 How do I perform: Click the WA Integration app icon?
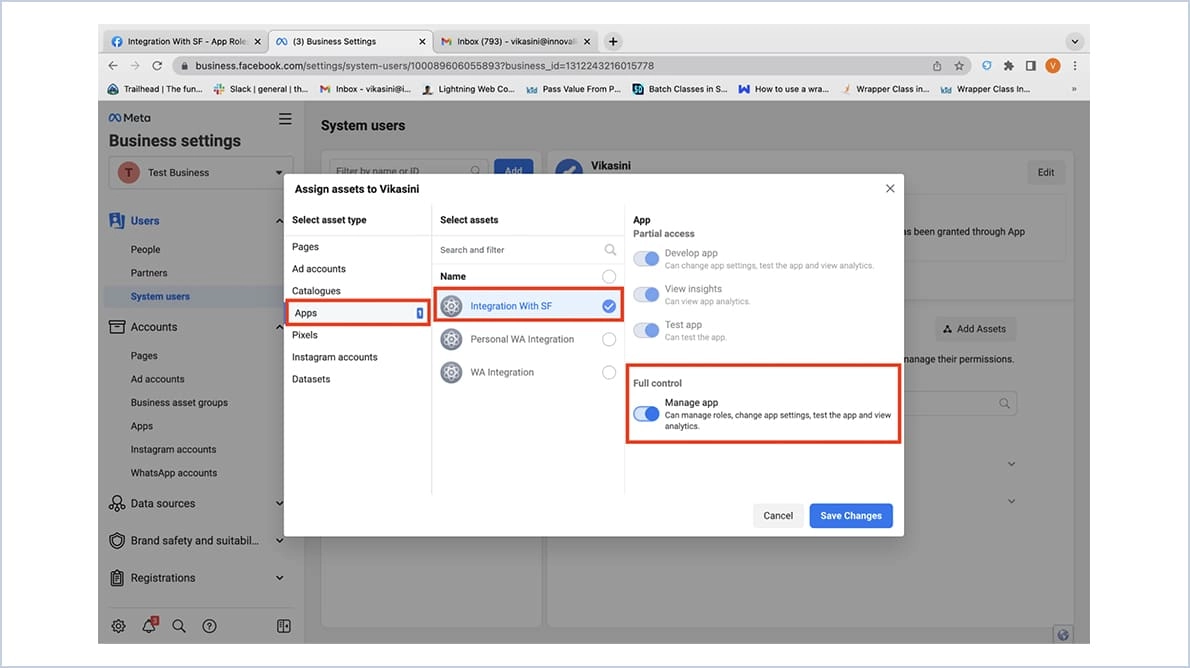click(452, 373)
